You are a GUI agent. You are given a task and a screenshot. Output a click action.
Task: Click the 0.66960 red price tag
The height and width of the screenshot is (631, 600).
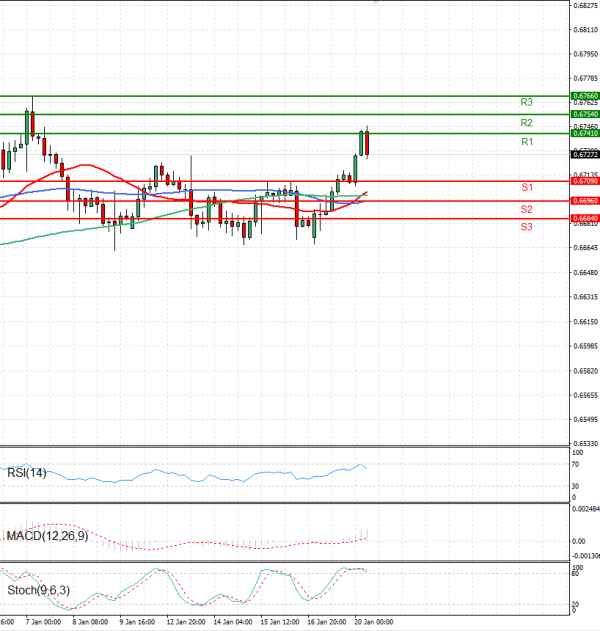pyautogui.click(x=585, y=201)
